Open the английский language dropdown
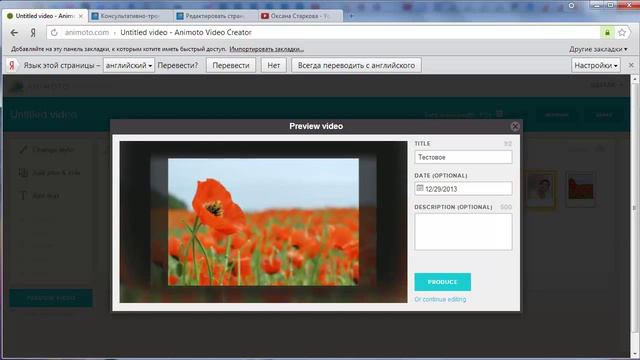The height and width of the screenshot is (360, 640). [129, 65]
